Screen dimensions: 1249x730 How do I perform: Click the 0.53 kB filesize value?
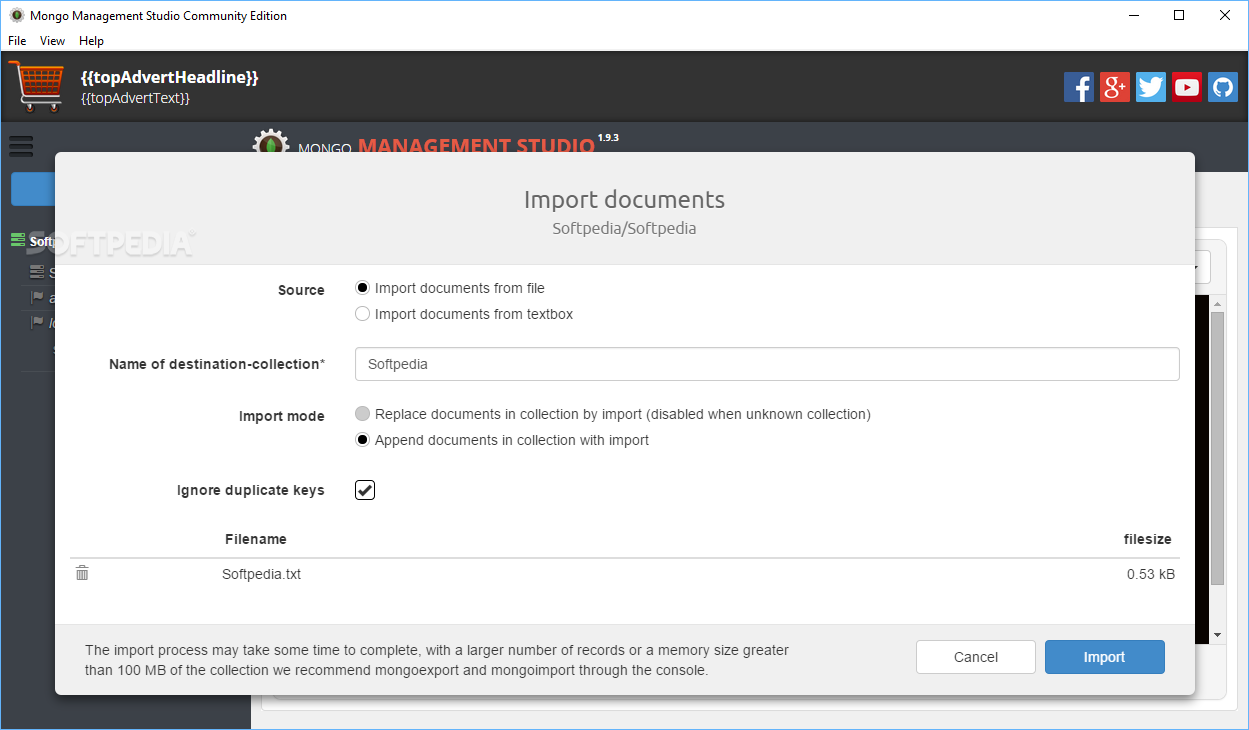[x=1151, y=574]
